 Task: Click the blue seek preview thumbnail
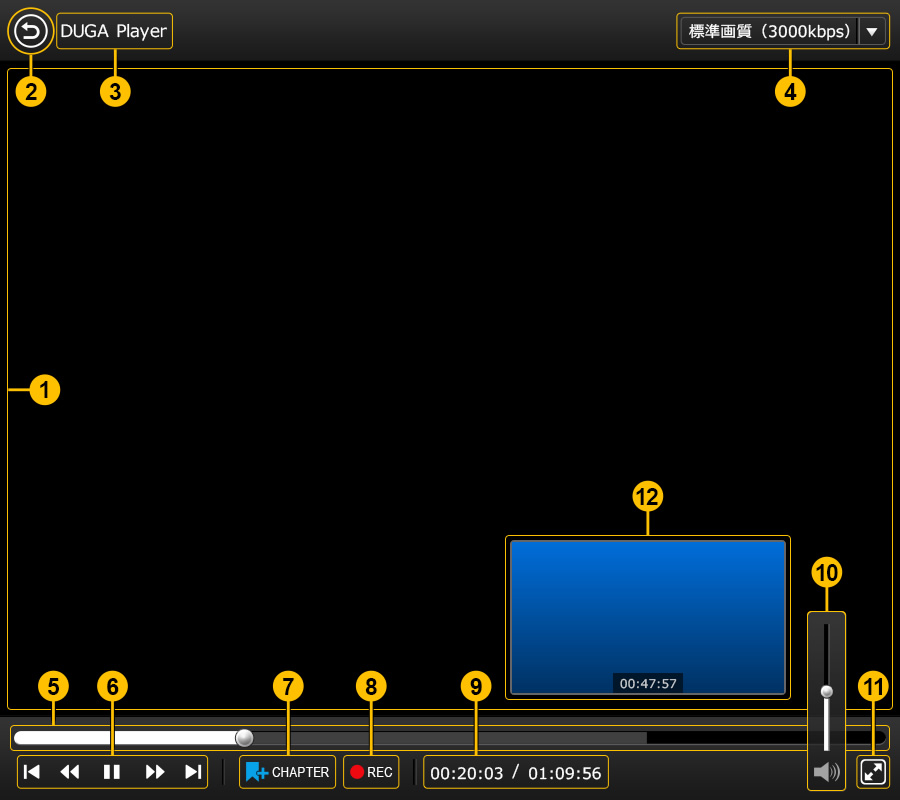point(648,618)
